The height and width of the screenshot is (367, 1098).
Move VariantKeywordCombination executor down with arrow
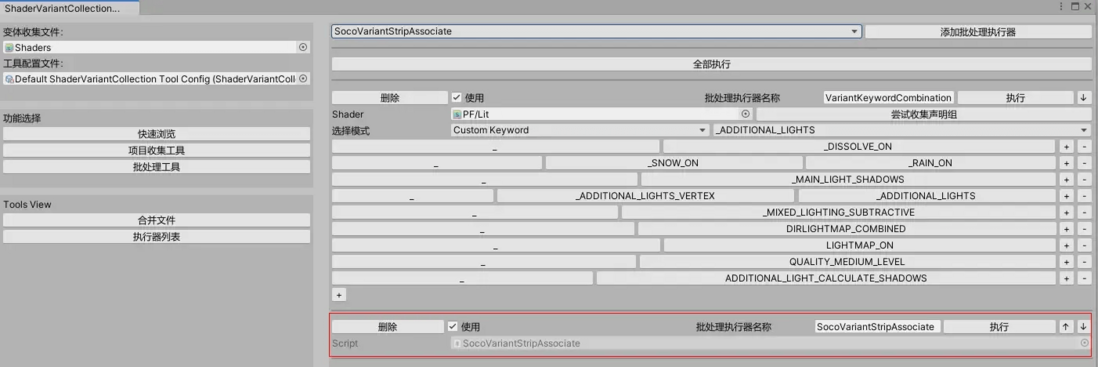1083,98
